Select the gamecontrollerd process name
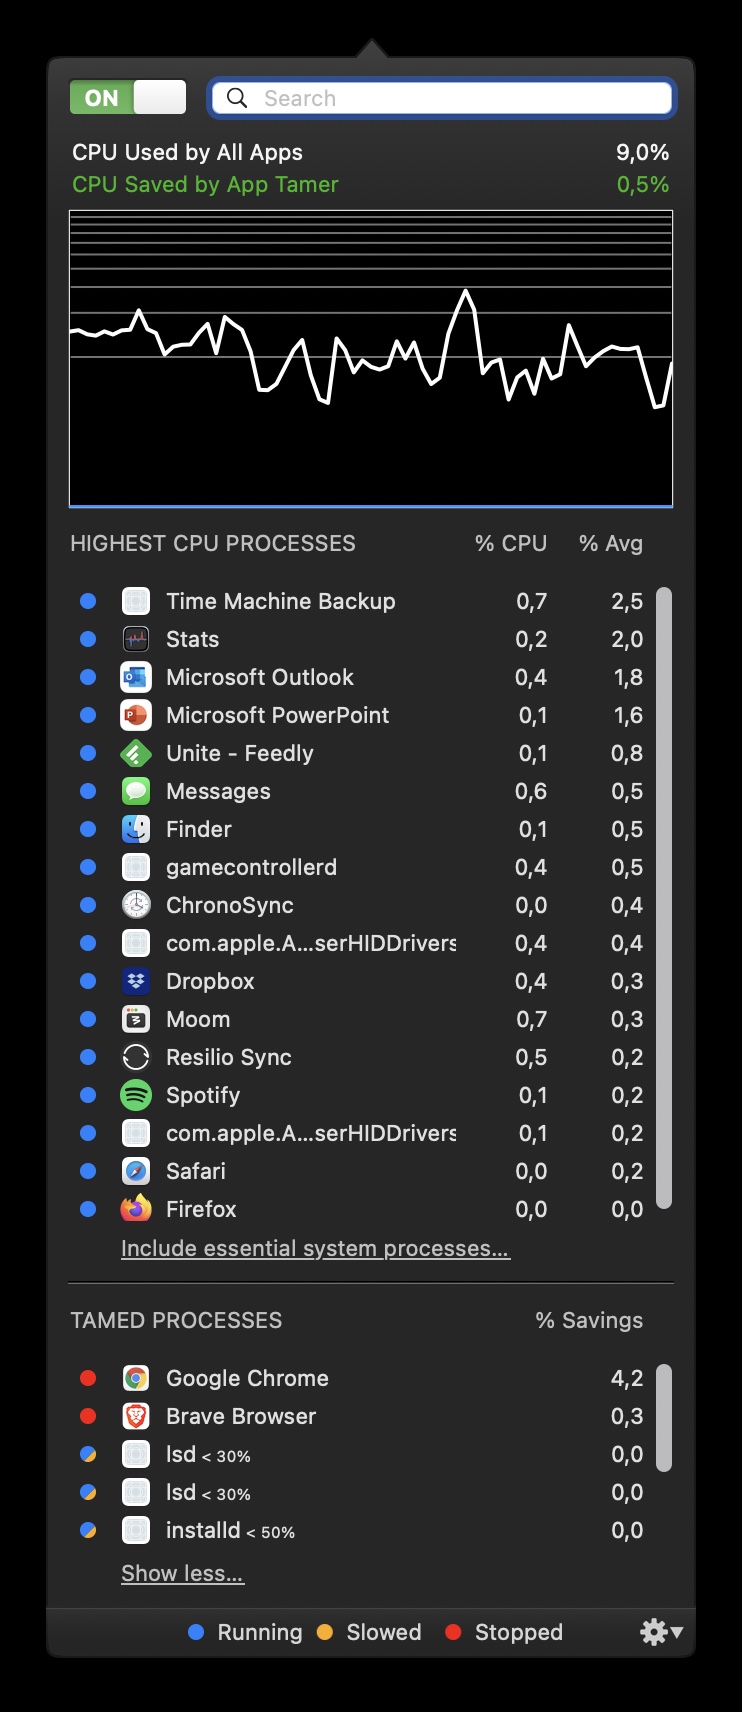Image resolution: width=742 pixels, height=1712 pixels. (251, 867)
